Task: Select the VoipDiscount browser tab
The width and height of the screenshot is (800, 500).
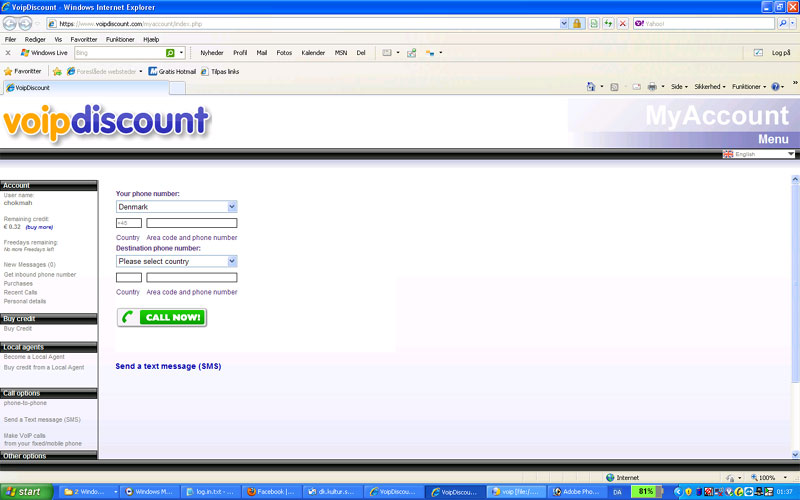Action: pyautogui.click(x=86, y=88)
